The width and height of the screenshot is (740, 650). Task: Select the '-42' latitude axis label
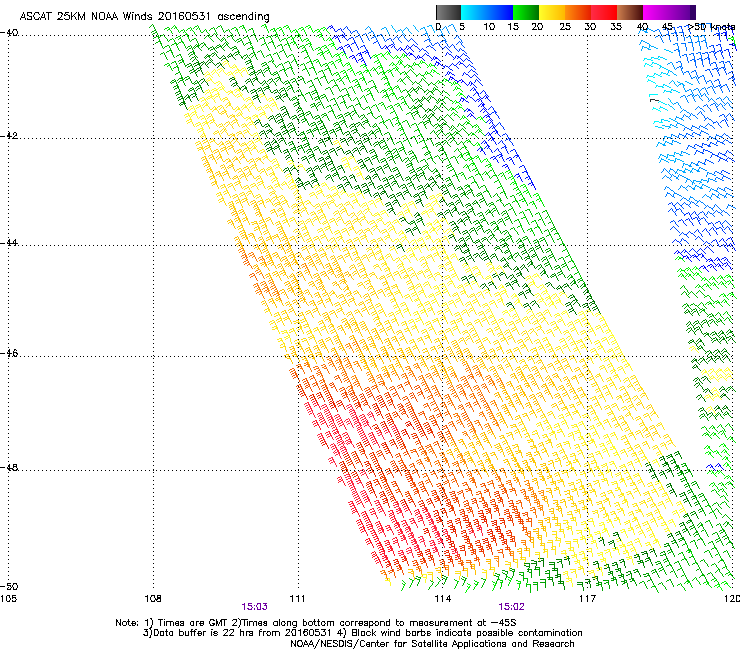pos(9,136)
